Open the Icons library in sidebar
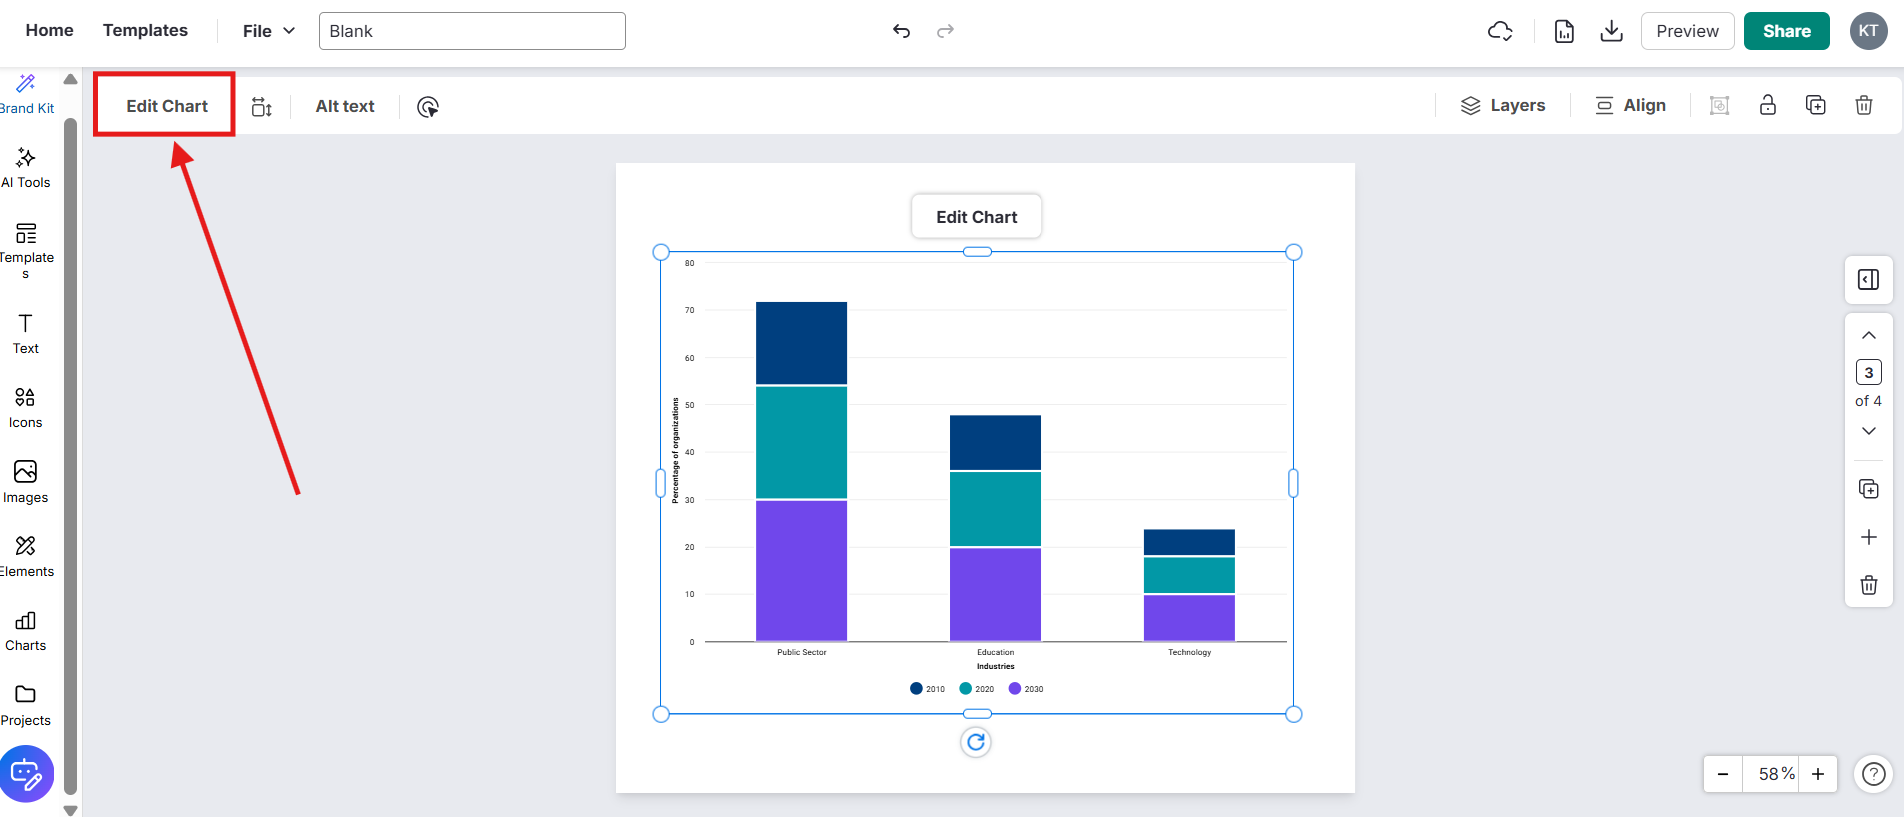Viewport: 1904px width, 817px height. coord(26,408)
